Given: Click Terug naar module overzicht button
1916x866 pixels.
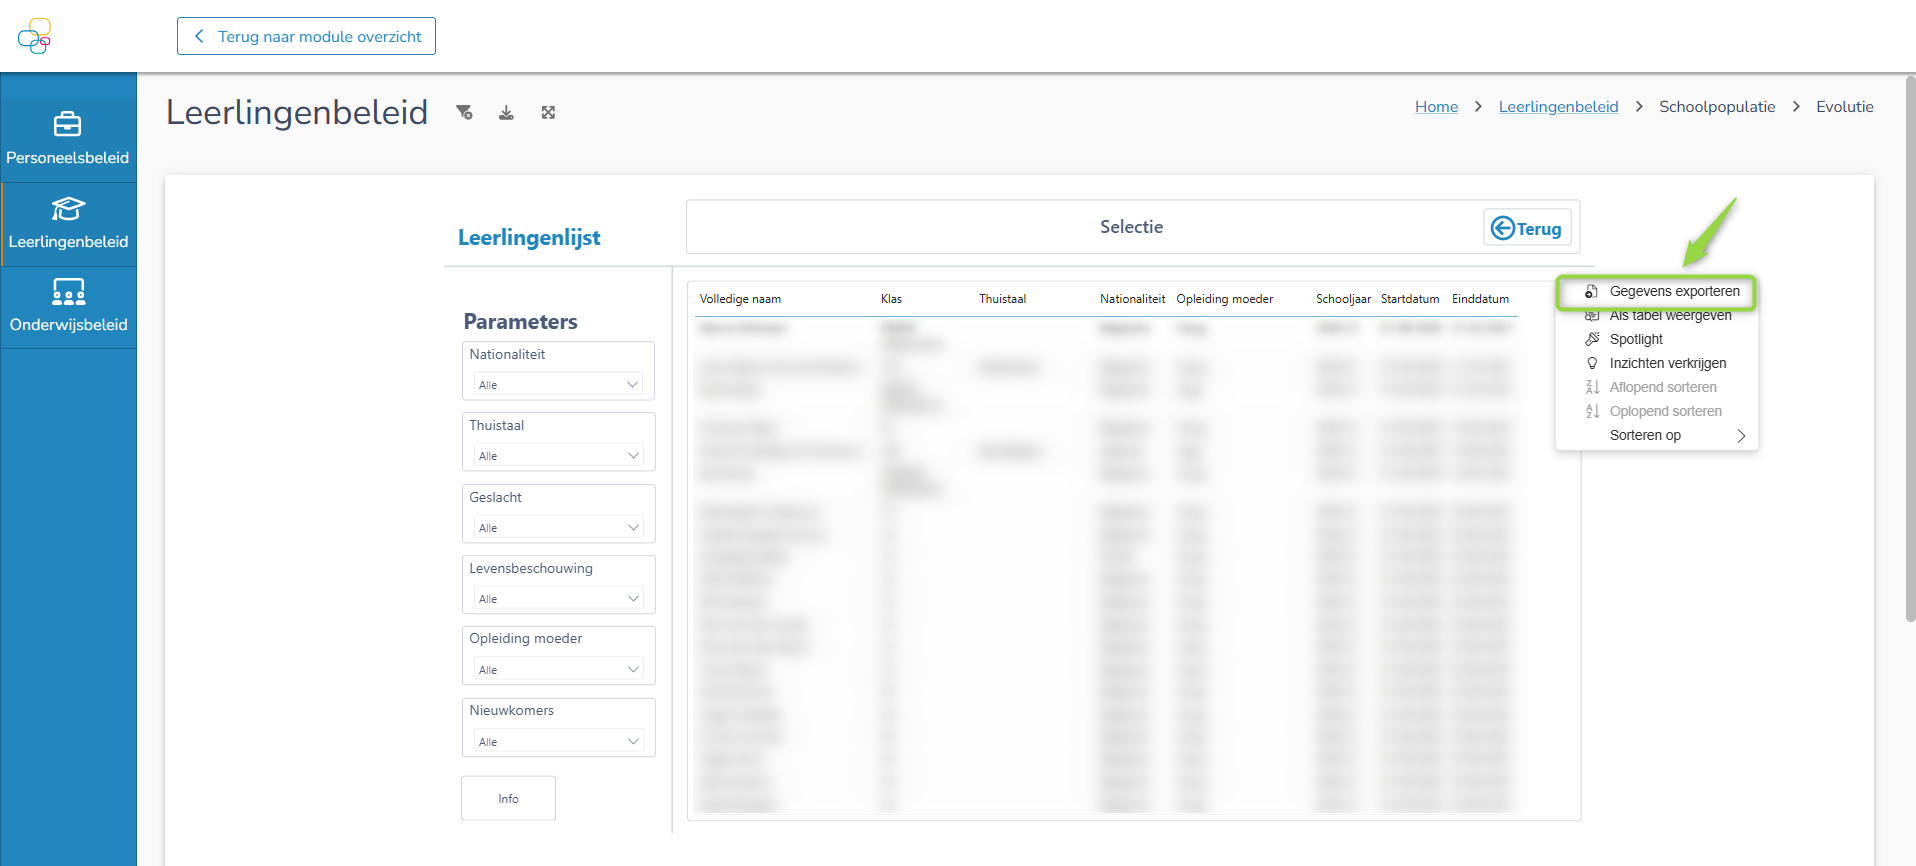Looking at the screenshot, I should click(x=306, y=36).
